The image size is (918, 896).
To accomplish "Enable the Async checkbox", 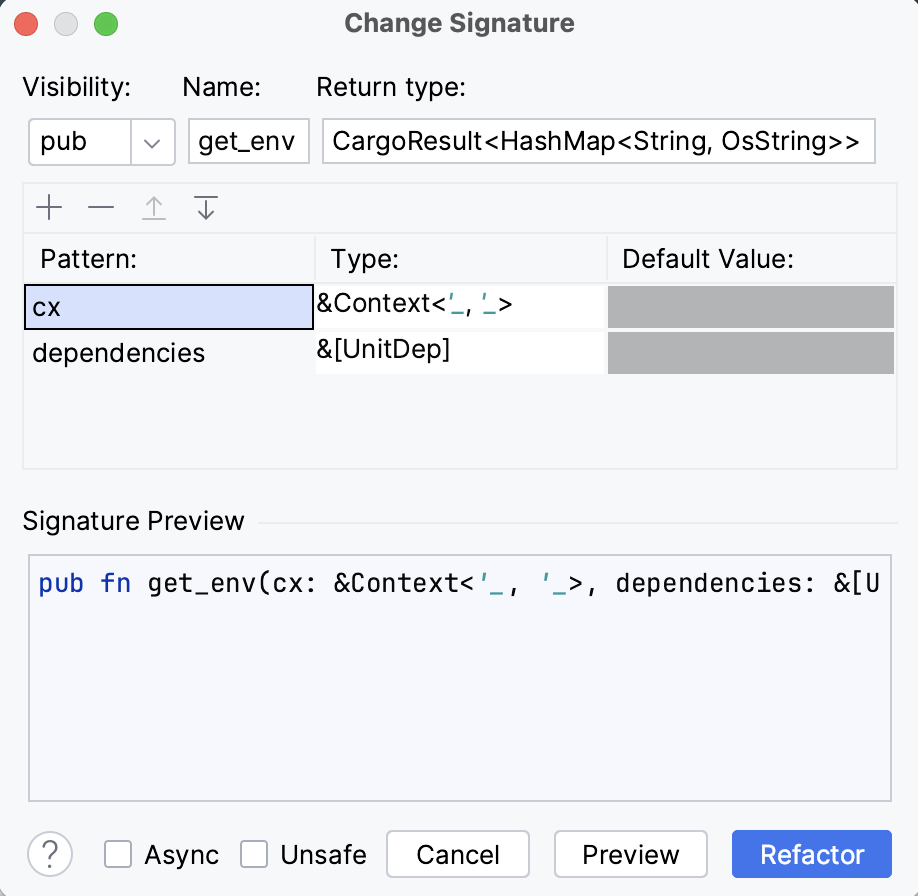I will pos(119,855).
